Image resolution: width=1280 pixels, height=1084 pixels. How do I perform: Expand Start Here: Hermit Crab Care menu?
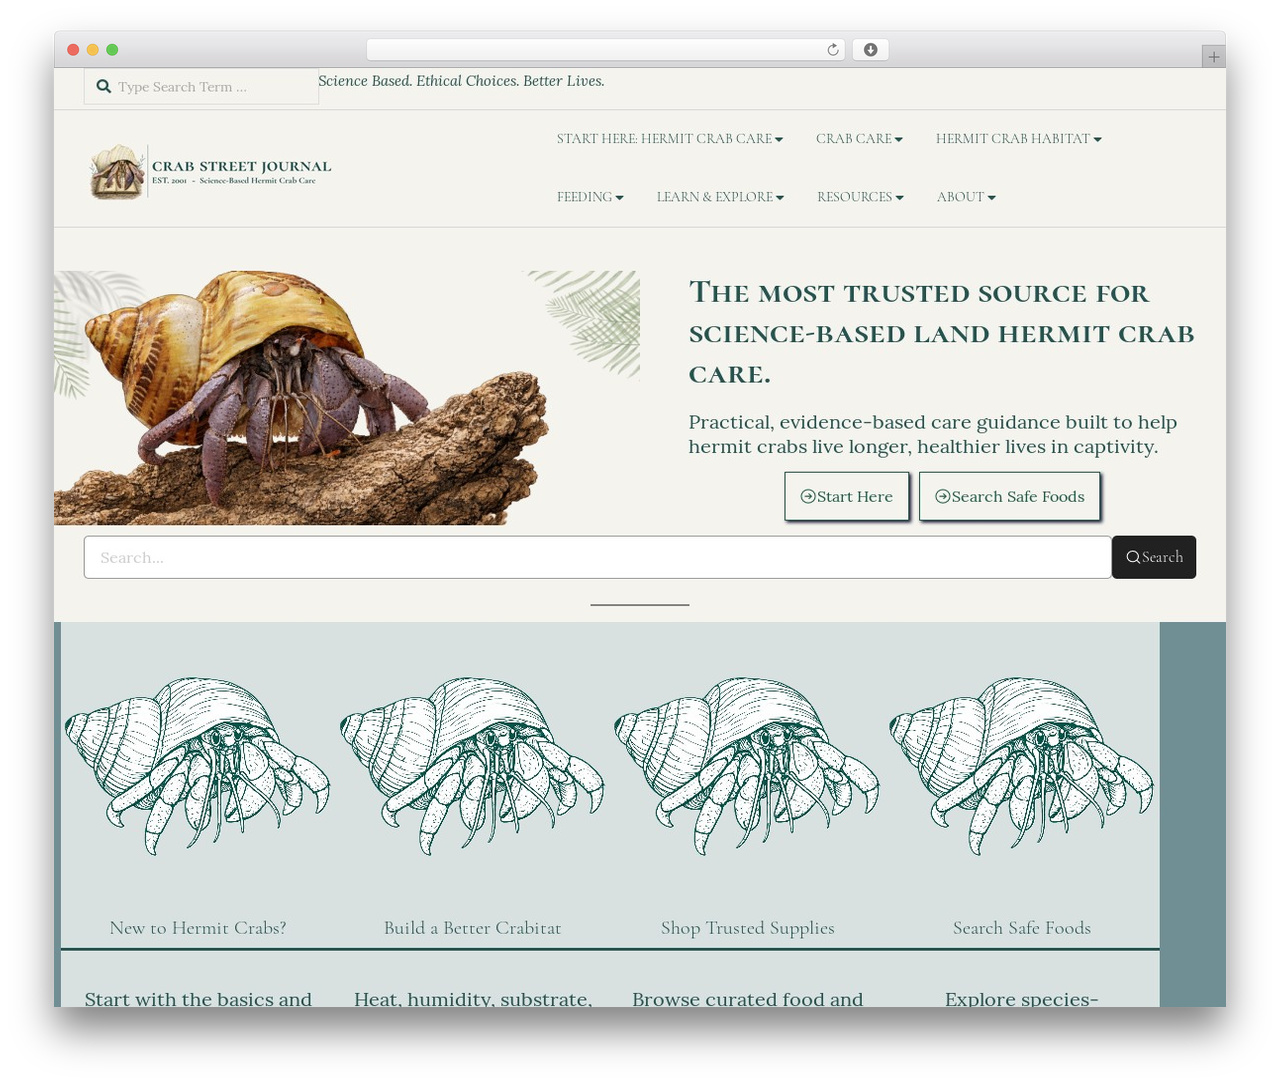coord(670,139)
